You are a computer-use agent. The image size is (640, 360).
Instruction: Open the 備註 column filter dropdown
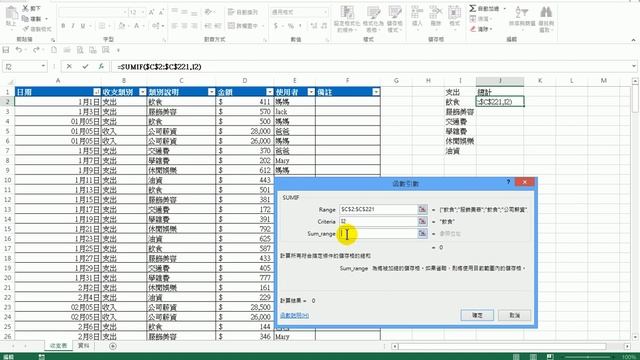pos(376,92)
